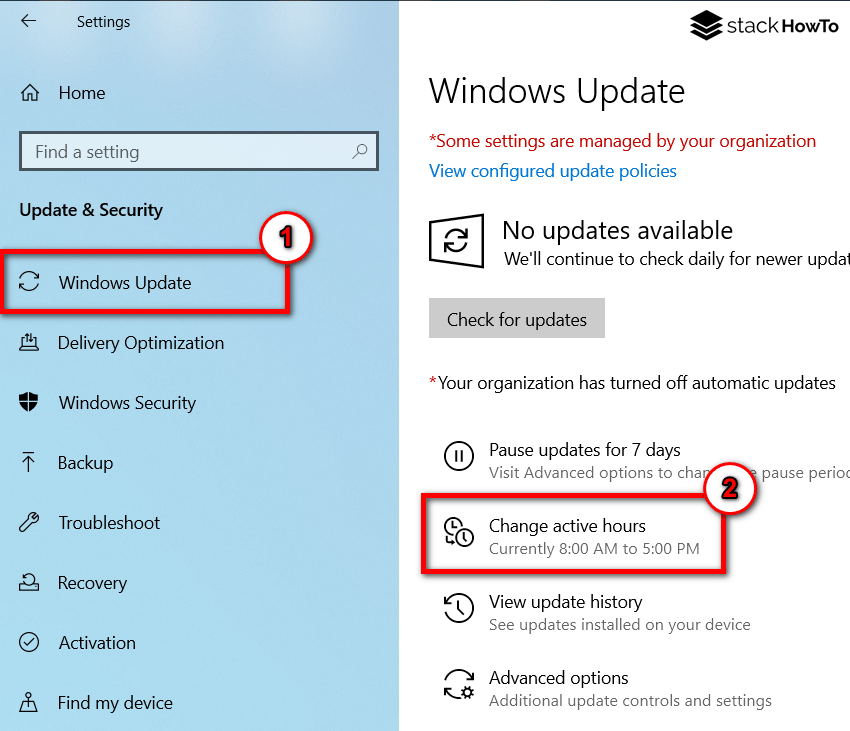Open Windows Security via its shield icon
The width and height of the screenshot is (850, 731).
click(x=30, y=403)
